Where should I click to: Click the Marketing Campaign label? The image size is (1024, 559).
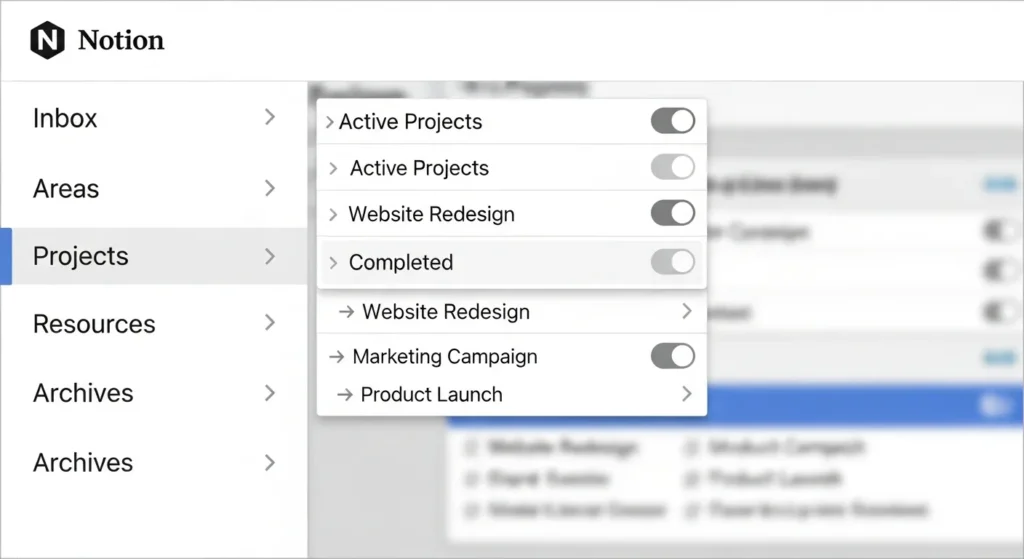point(445,357)
